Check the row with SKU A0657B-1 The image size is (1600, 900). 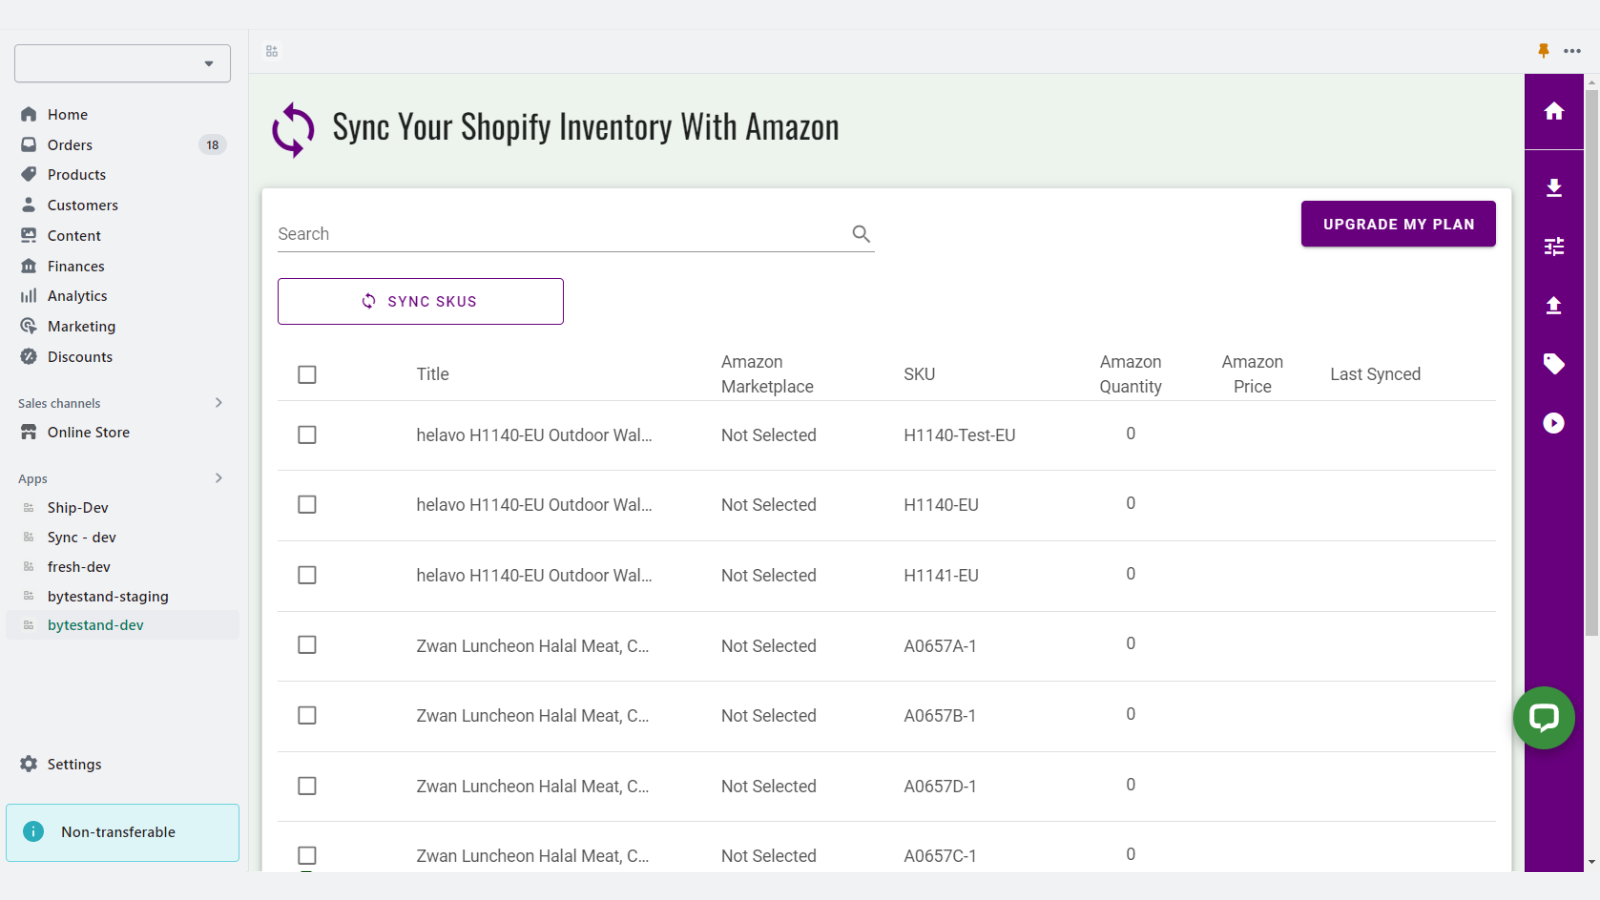click(x=307, y=716)
